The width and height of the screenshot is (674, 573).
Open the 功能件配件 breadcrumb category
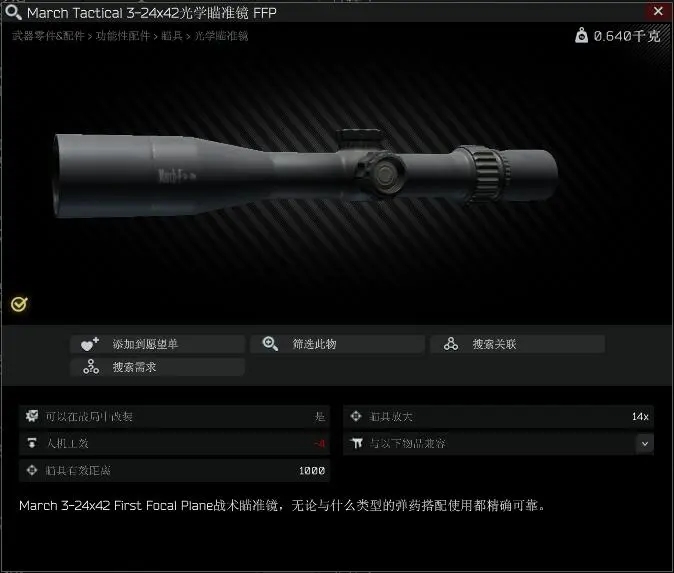(123, 36)
